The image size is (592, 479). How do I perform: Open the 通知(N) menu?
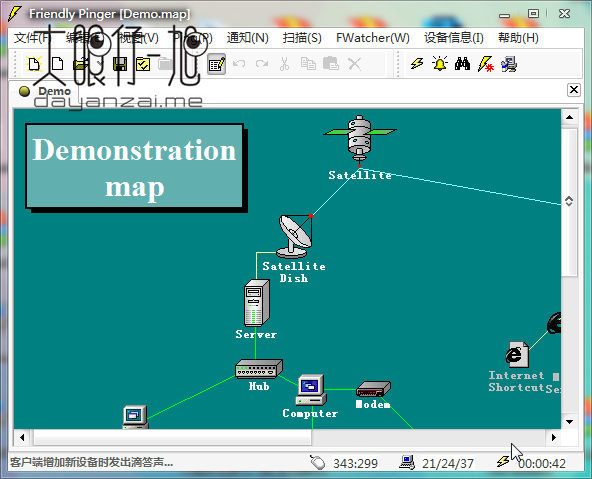click(248, 38)
